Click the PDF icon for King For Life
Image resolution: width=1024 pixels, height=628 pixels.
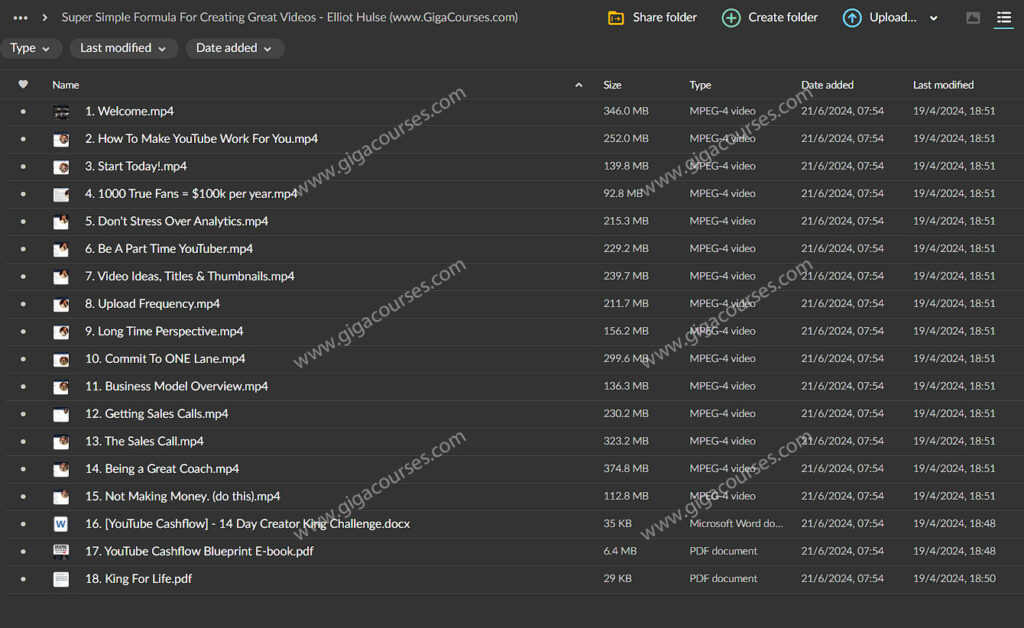tap(61, 579)
